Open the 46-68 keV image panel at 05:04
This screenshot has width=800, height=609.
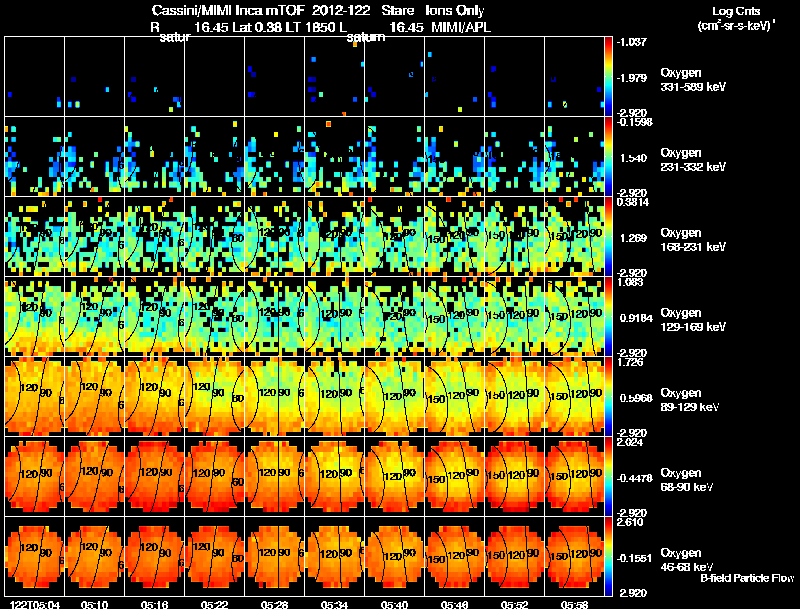35,556
